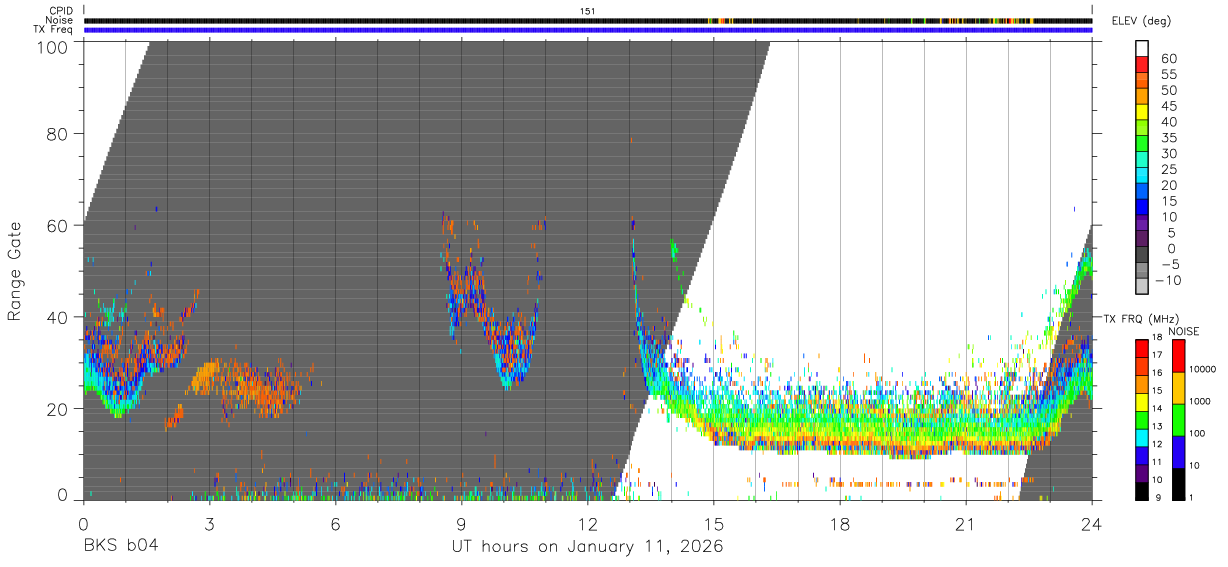This screenshot has width=1228, height=567.
Task: Click UT hours axis tick 21
Action: click(x=966, y=524)
